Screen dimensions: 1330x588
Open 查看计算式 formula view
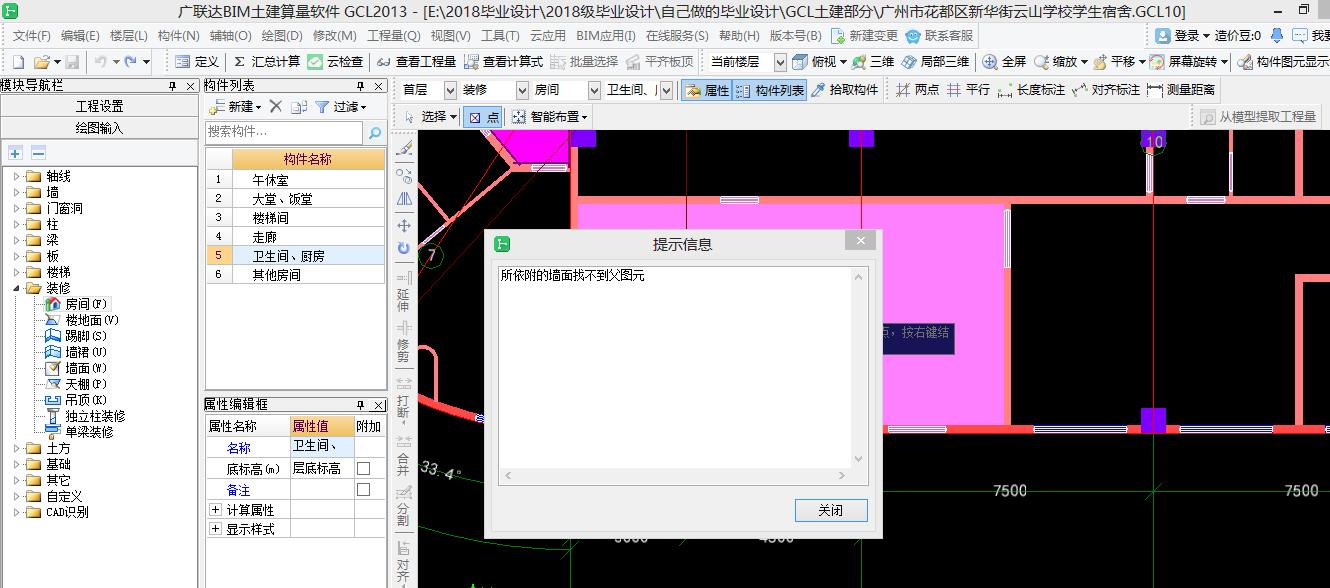pos(502,62)
